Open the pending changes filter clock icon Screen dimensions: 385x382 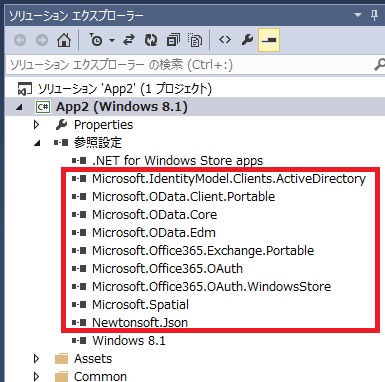pyautogui.click(x=96, y=40)
